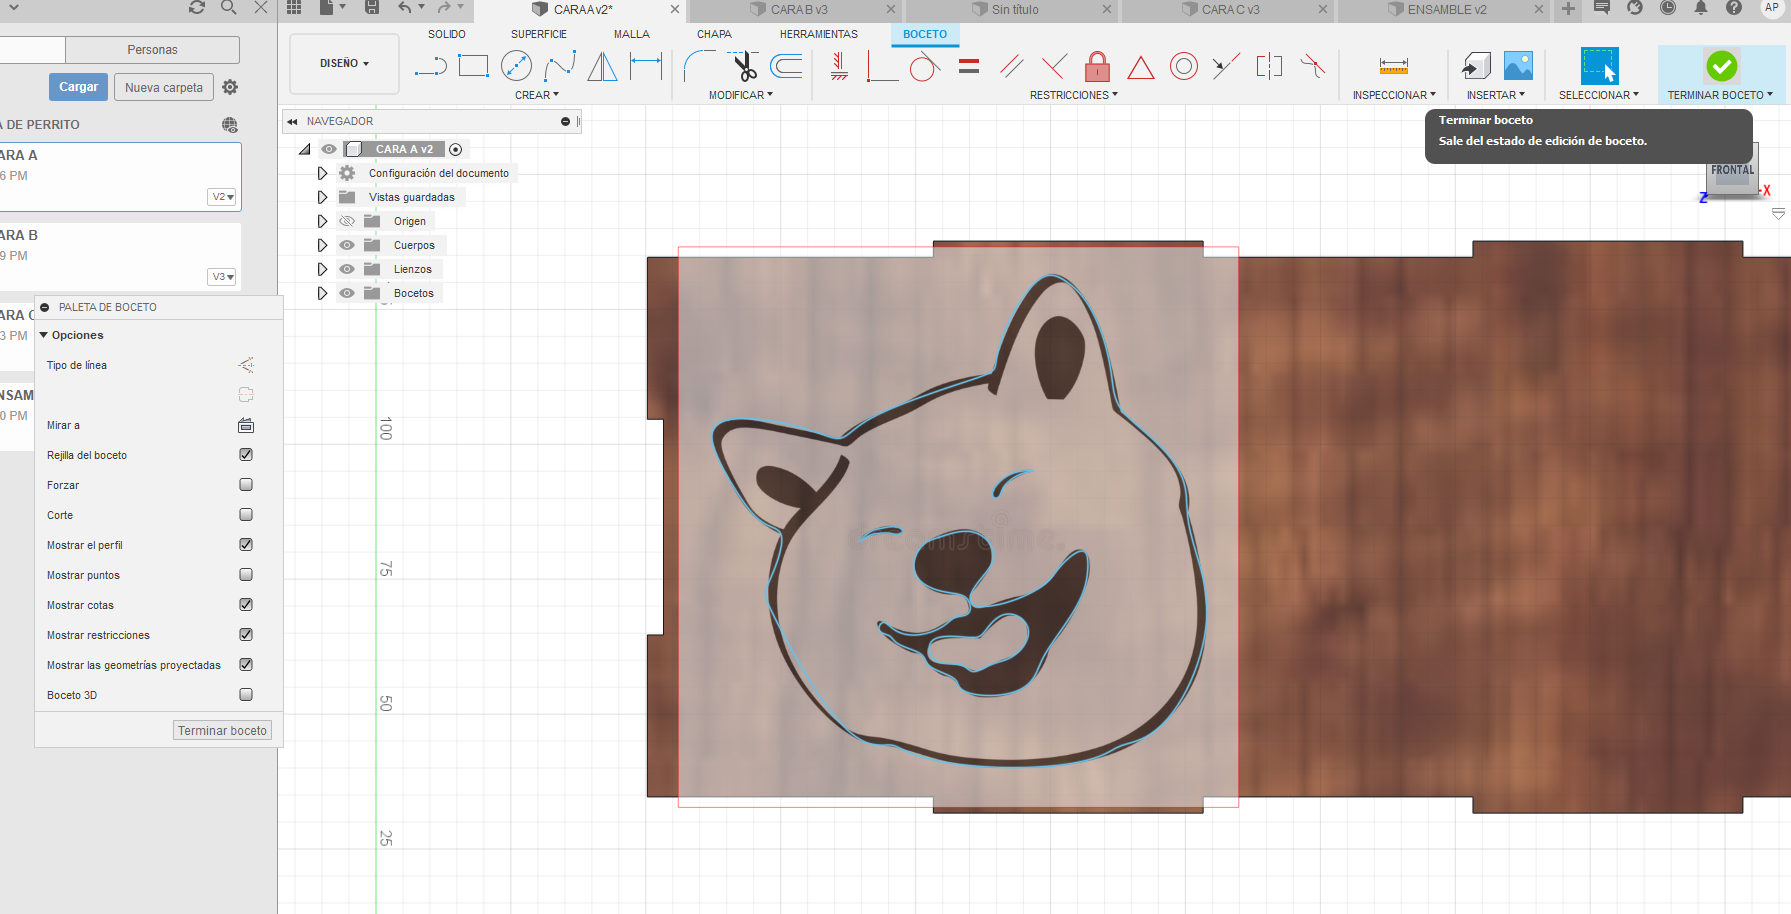
Task: Select the Trim scissors tool
Action: coord(744,67)
